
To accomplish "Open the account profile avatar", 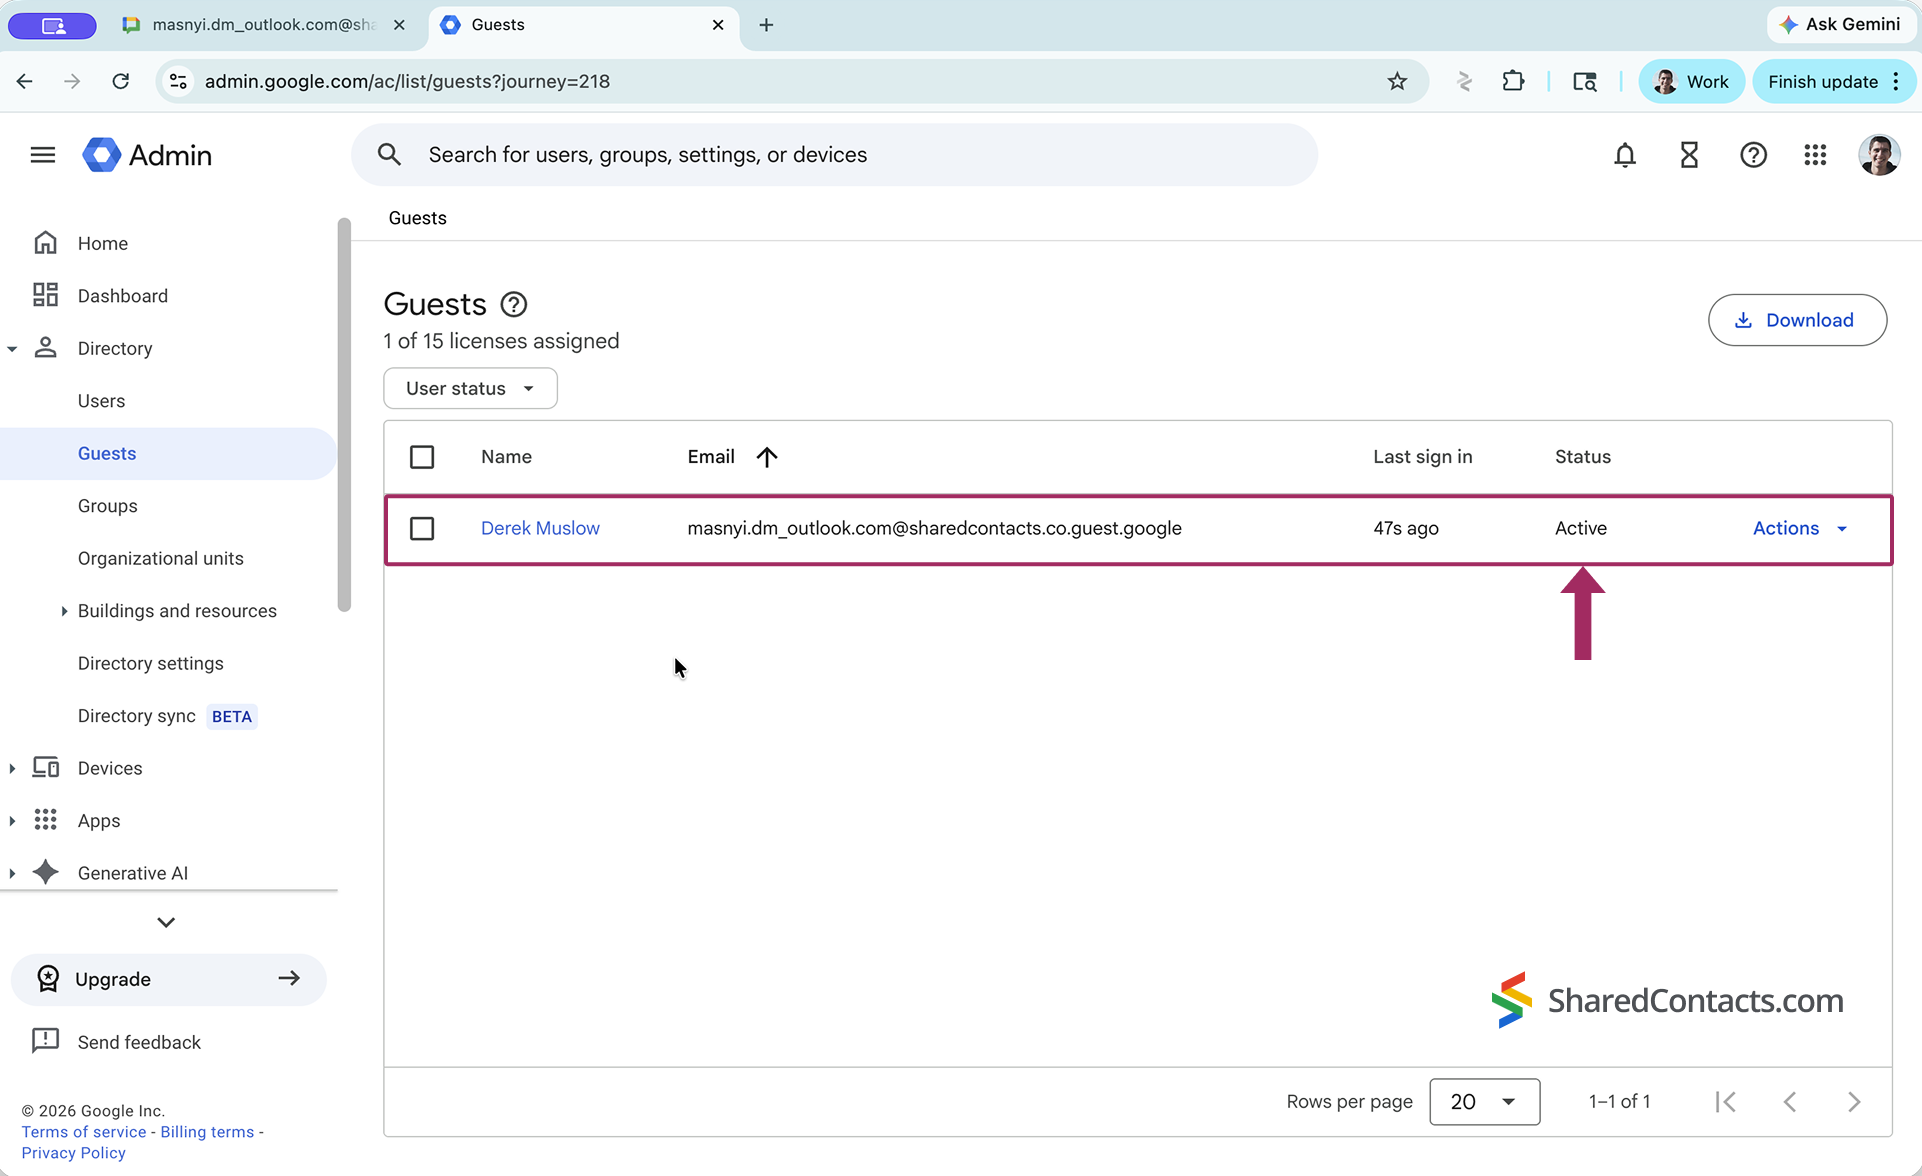I will [x=1879, y=155].
